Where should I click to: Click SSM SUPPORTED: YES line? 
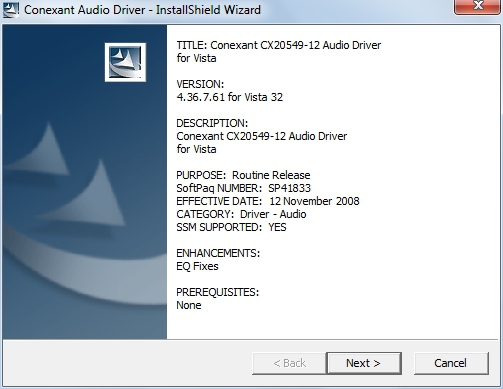coord(231,227)
